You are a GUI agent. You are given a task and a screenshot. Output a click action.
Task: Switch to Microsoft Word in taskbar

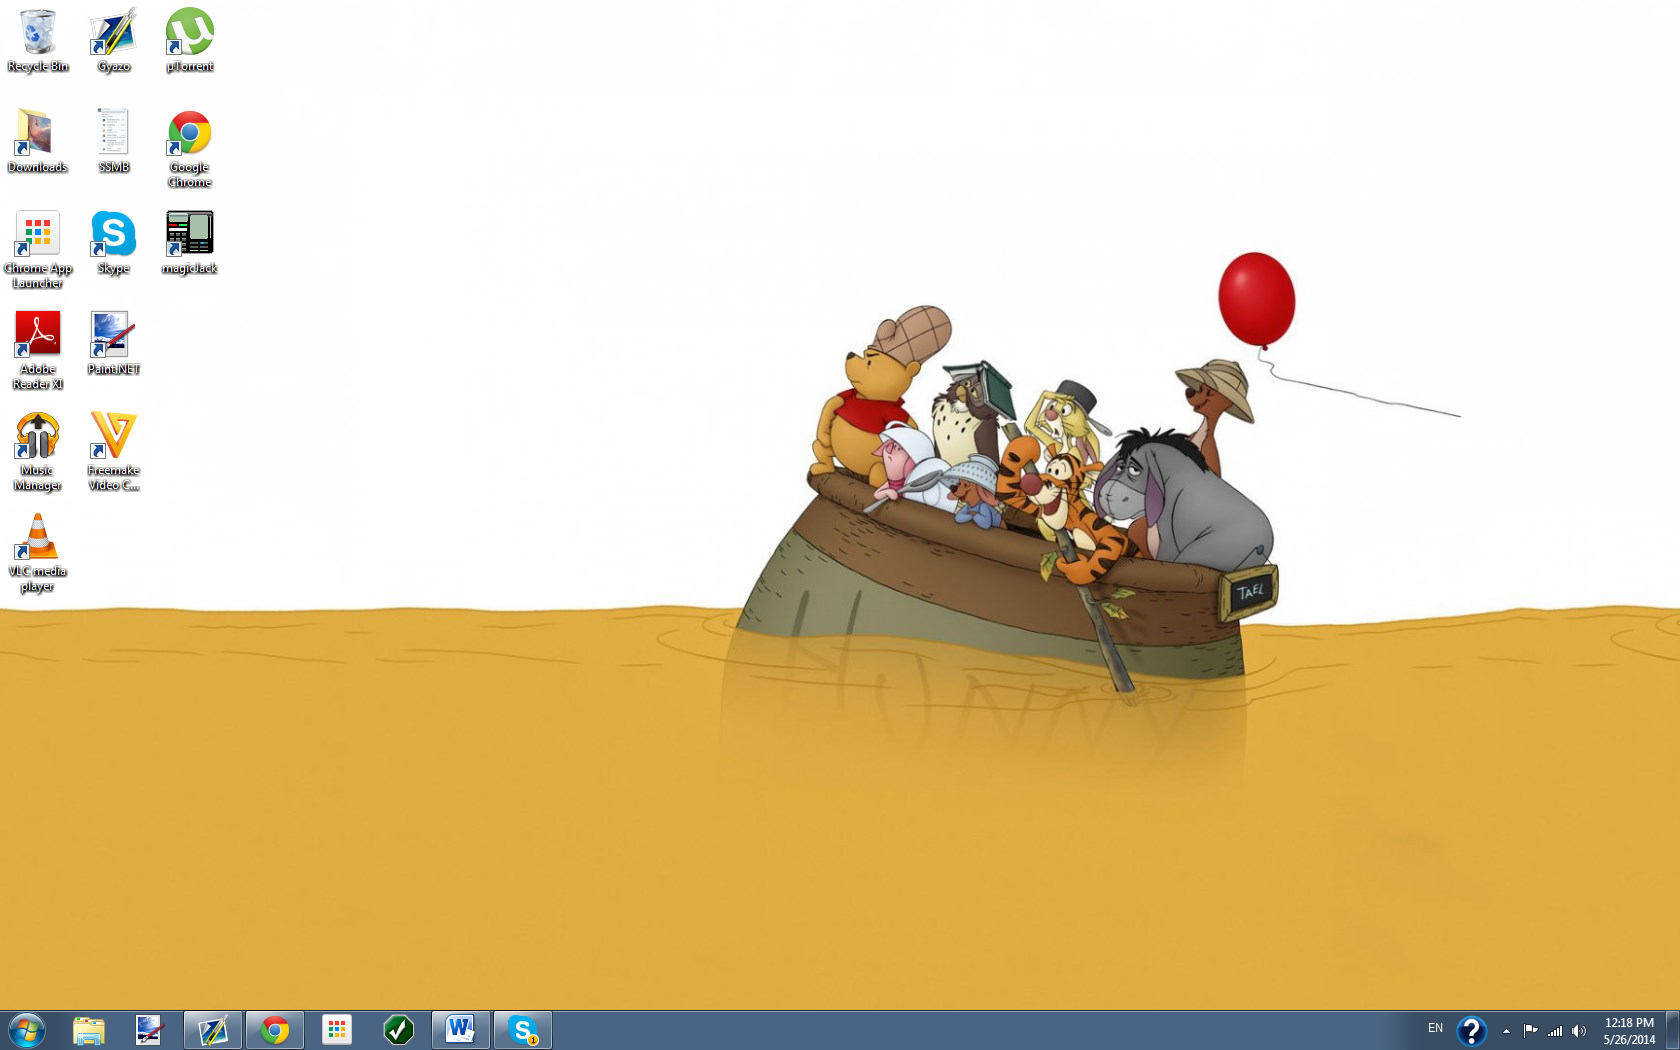click(x=461, y=1030)
